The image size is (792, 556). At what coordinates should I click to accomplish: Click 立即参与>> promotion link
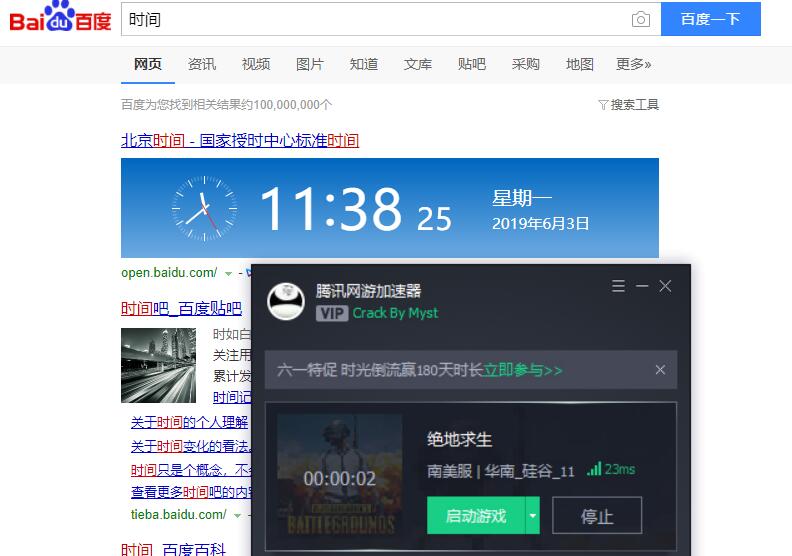coord(522,370)
